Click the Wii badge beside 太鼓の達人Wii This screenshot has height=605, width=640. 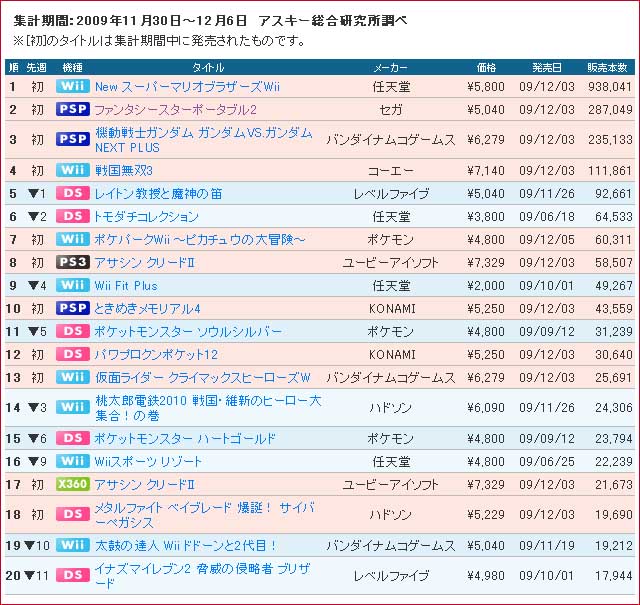click(x=73, y=545)
